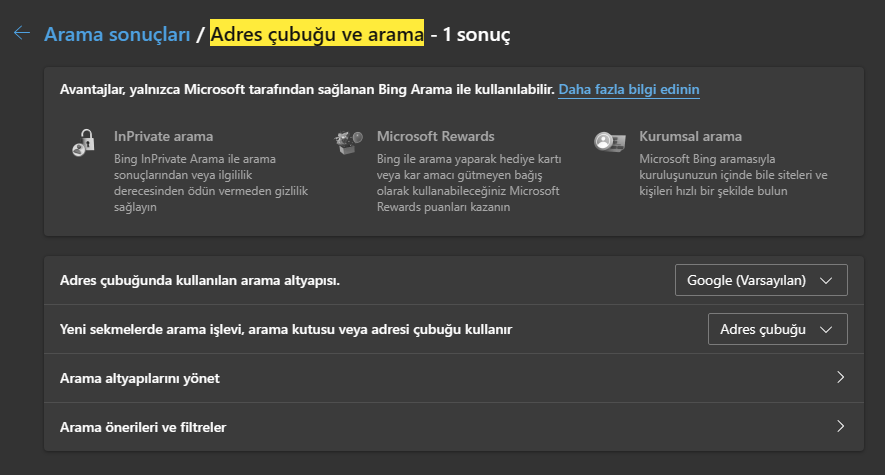Viewport: 885px width, 475px height.
Task: Click the Yeni sekmelerde arama işlevi label
Action: click(x=286, y=329)
